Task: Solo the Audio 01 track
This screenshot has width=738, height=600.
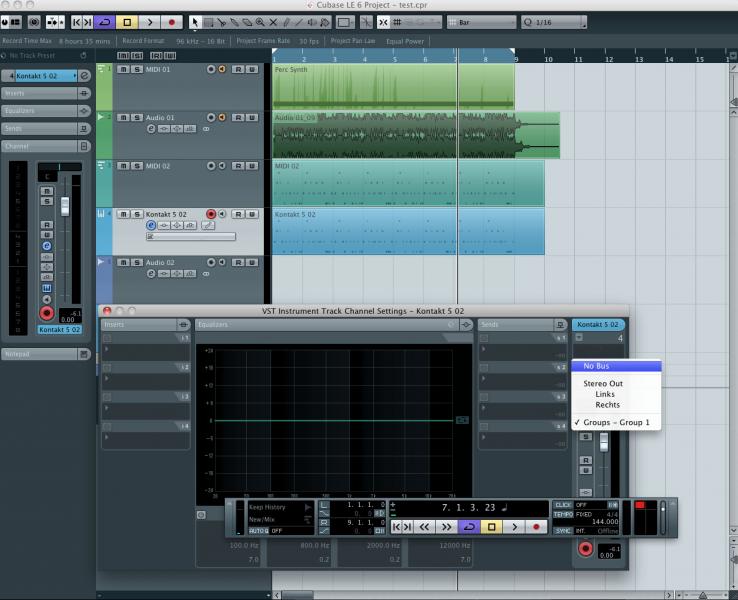Action: 136,117
